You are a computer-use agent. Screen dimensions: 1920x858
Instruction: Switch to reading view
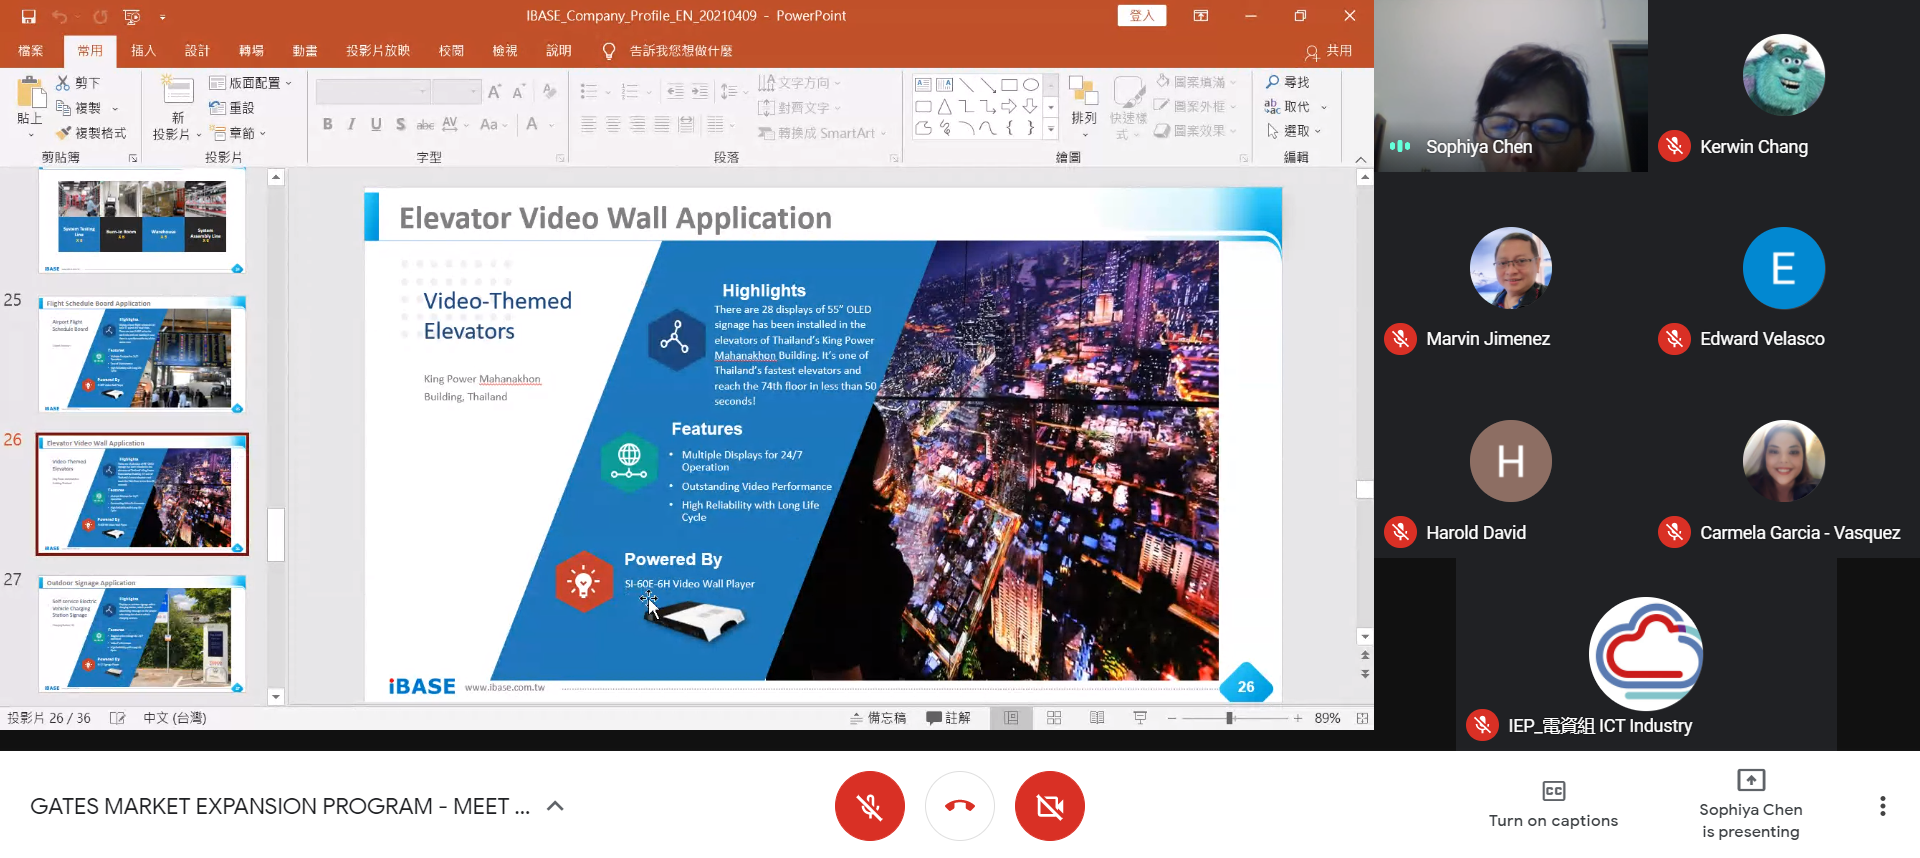1097,718
